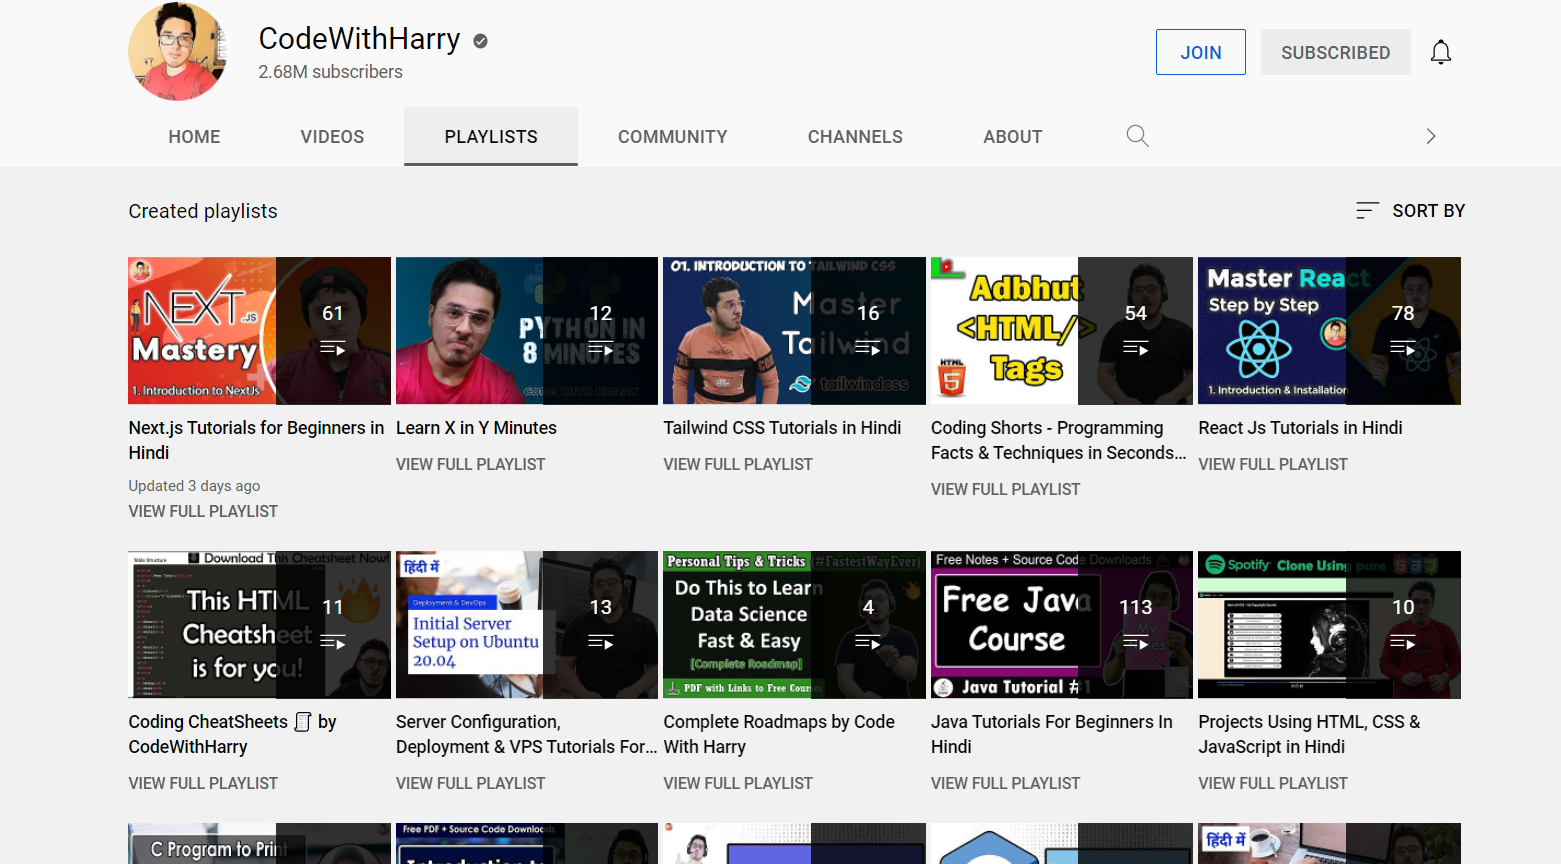Viewport: 1561px width, 864px height.
Task: Click playlist icon on Java thumbnail showing 113
Action: click(1135, 642)
